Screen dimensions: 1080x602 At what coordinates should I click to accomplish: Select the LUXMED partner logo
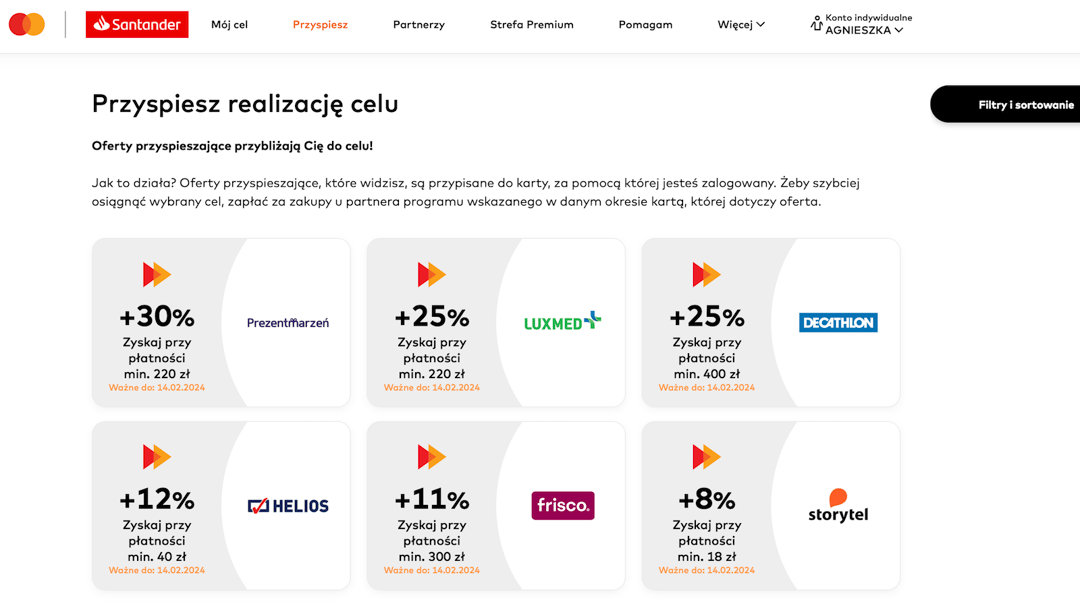[562, 322]
